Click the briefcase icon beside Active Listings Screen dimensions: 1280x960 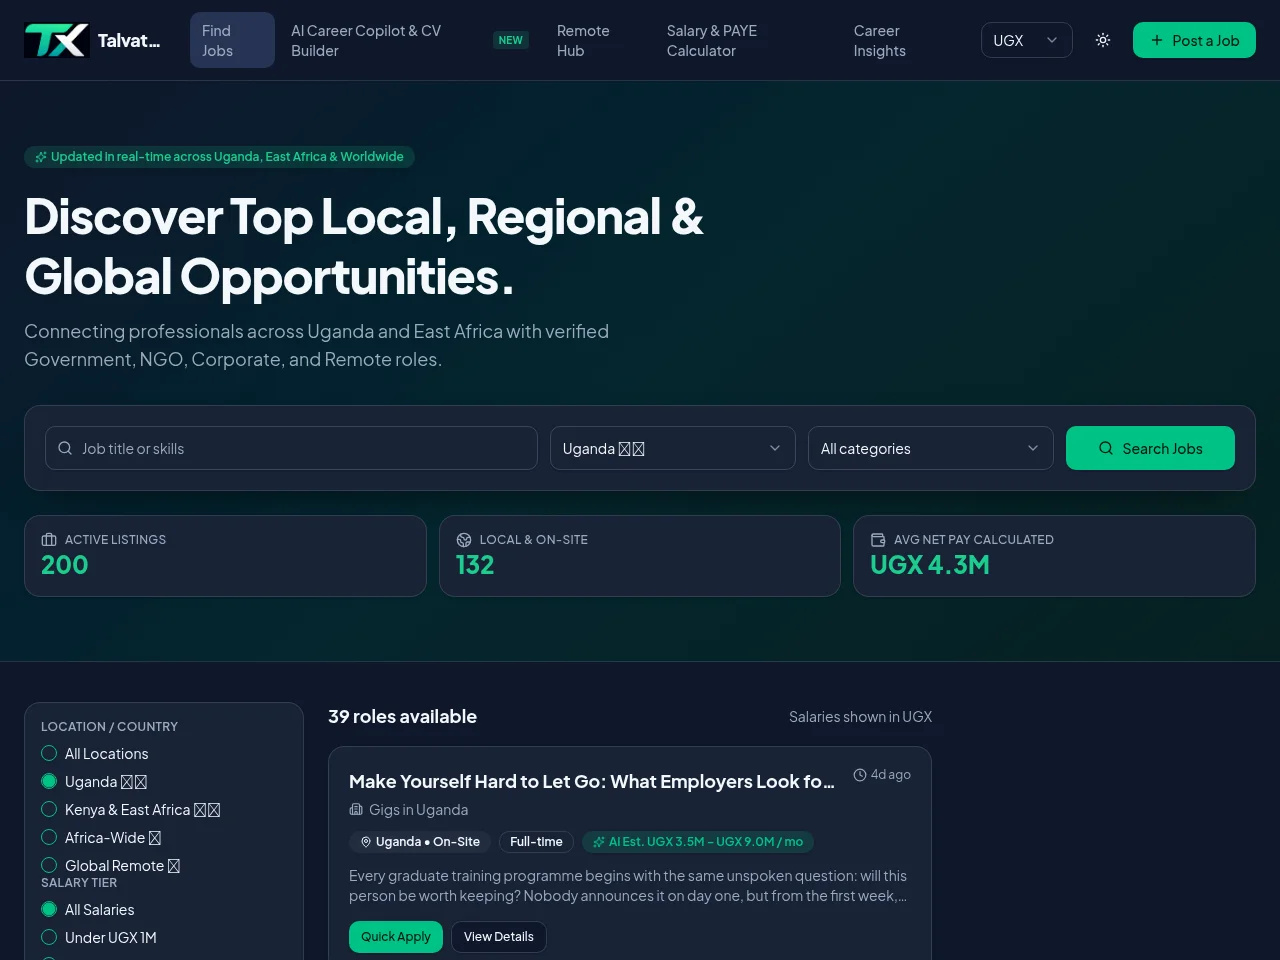click(49, 539)
